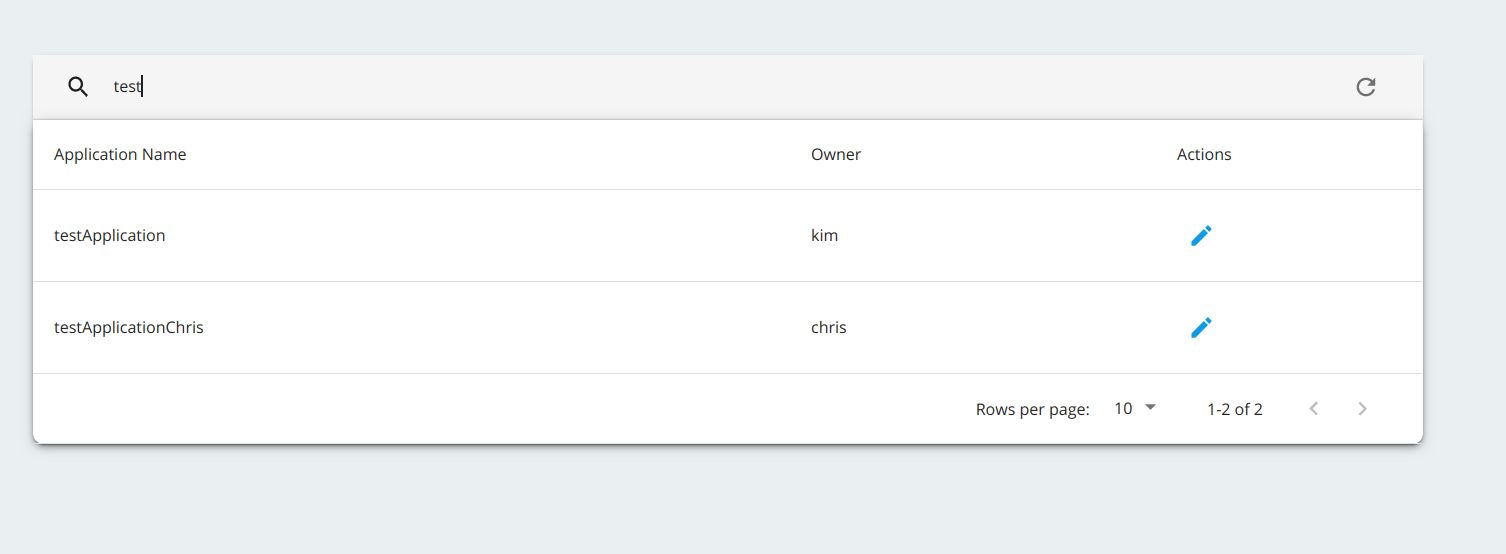Go to the next page chevron
The image size is (1506, 554).
click(x=1362, y=409)
